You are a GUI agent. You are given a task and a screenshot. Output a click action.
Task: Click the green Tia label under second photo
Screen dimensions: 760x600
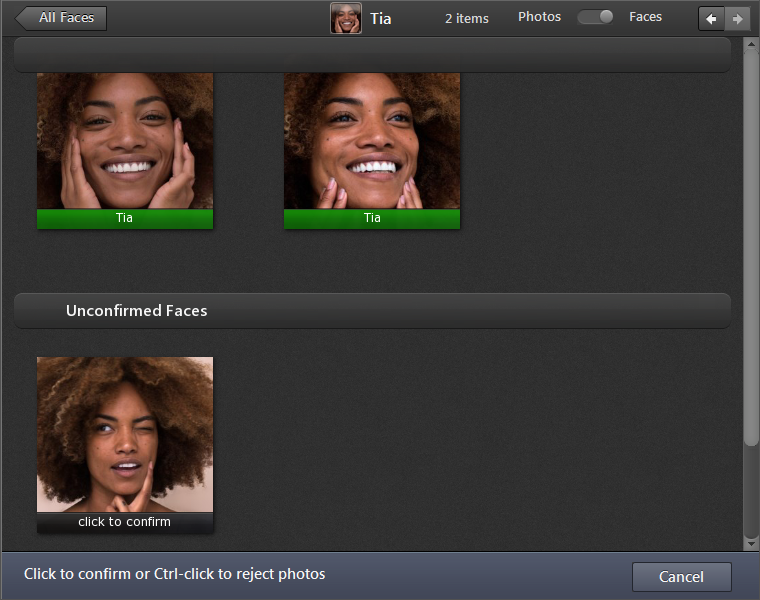click(x=372, y=219)
